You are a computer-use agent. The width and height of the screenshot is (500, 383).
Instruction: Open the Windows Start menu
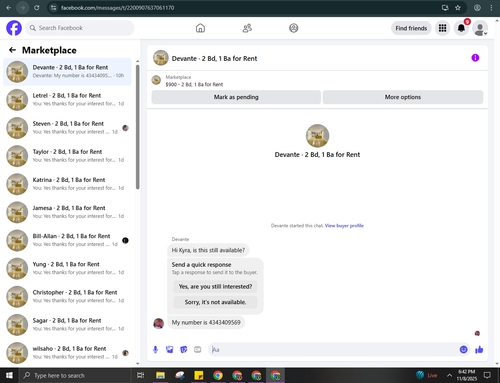9,376
